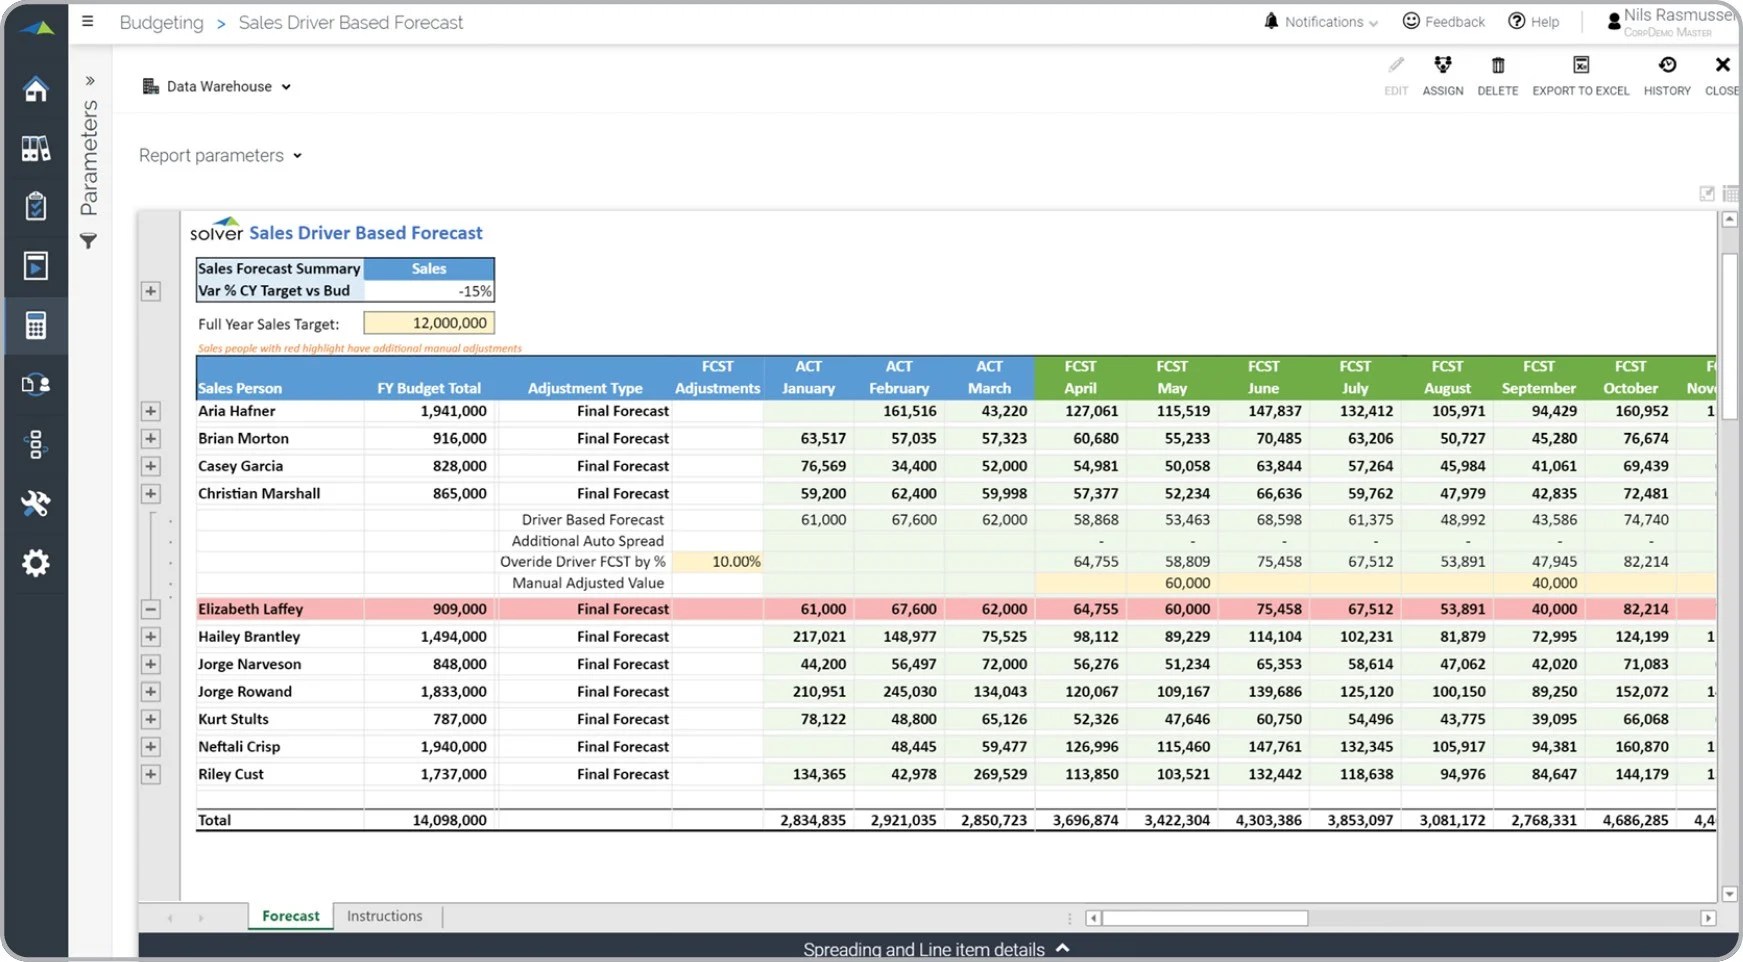Screen dimensions: 1743x962
Task: Click the workflow/process icon in the sidebar
Action: 35,444
